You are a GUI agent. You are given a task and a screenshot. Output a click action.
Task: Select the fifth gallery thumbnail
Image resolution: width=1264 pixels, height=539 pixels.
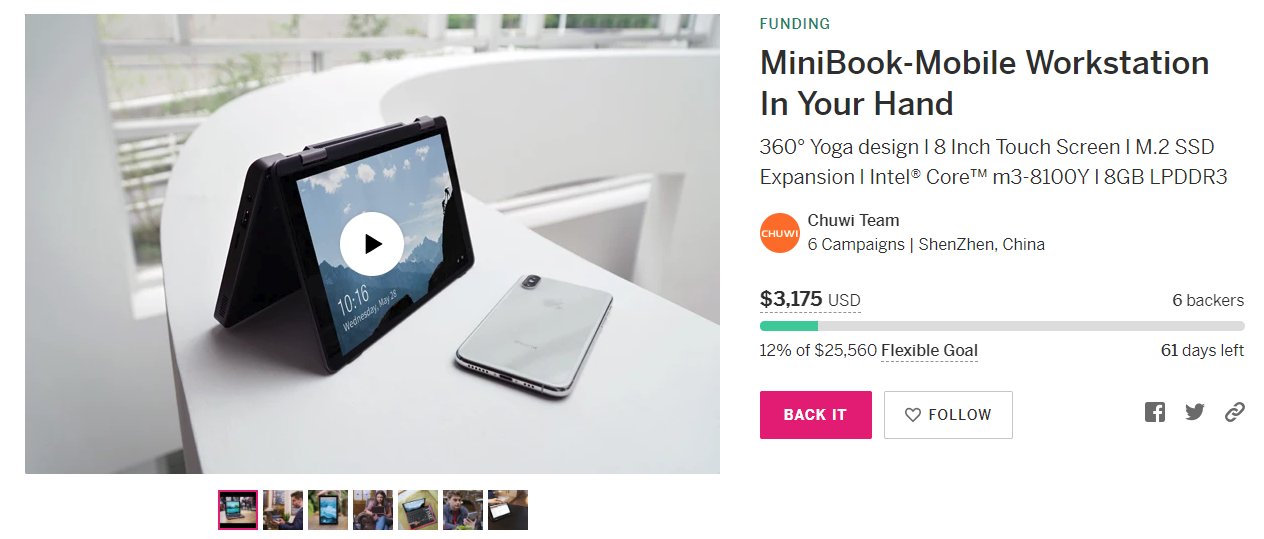point(418,510)
